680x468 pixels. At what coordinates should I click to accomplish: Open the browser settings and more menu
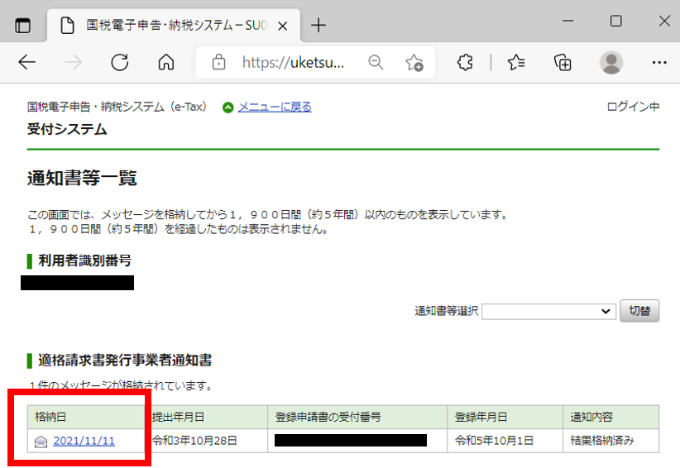[x=658, y=62]
